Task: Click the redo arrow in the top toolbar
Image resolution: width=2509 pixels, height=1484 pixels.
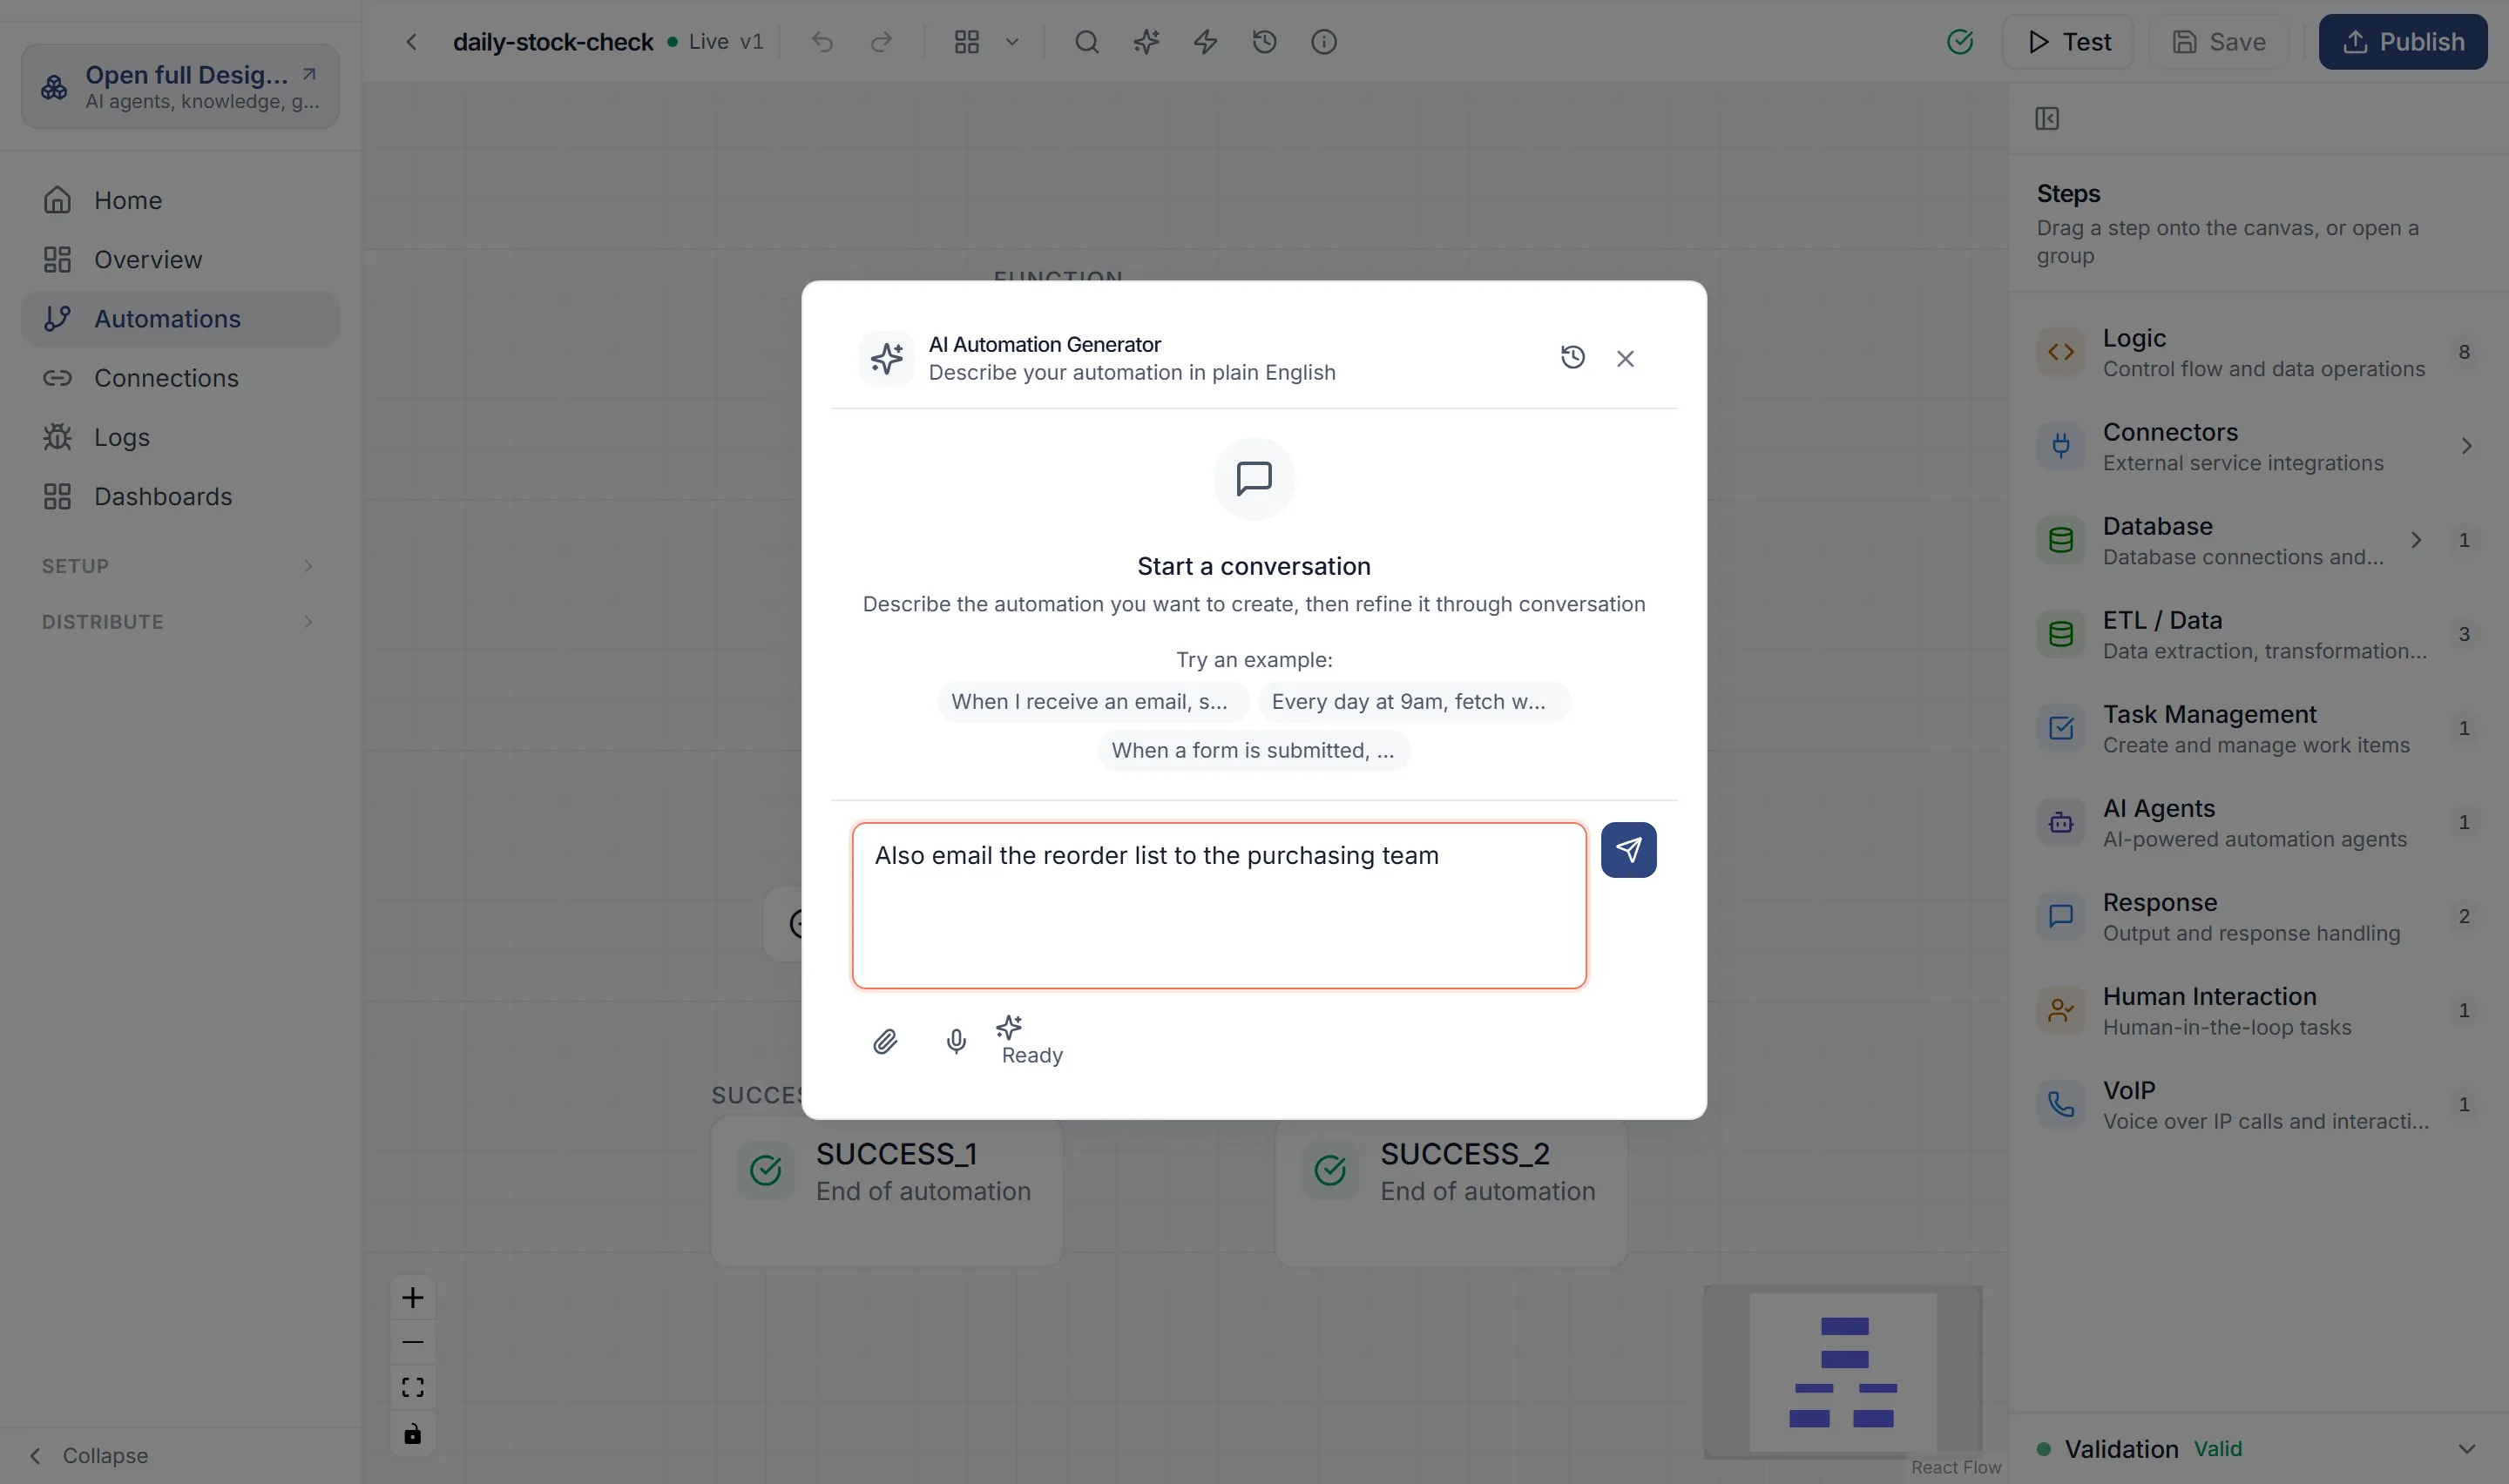Action: coord(881,42)
